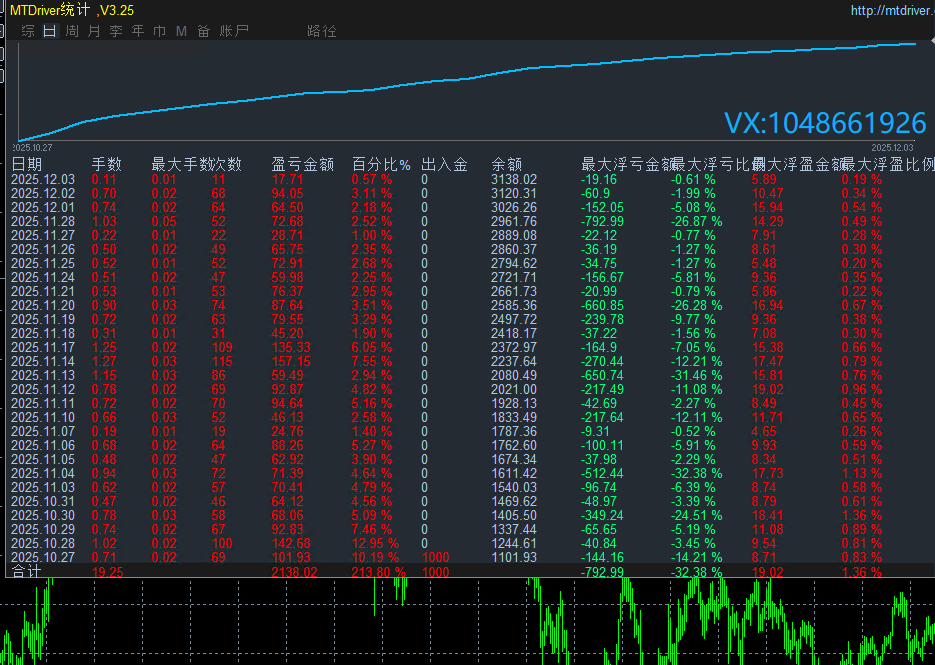Select the 2025 10.27 date row
The width and height of the screenshot is (935, 665).
pos(43,557)
